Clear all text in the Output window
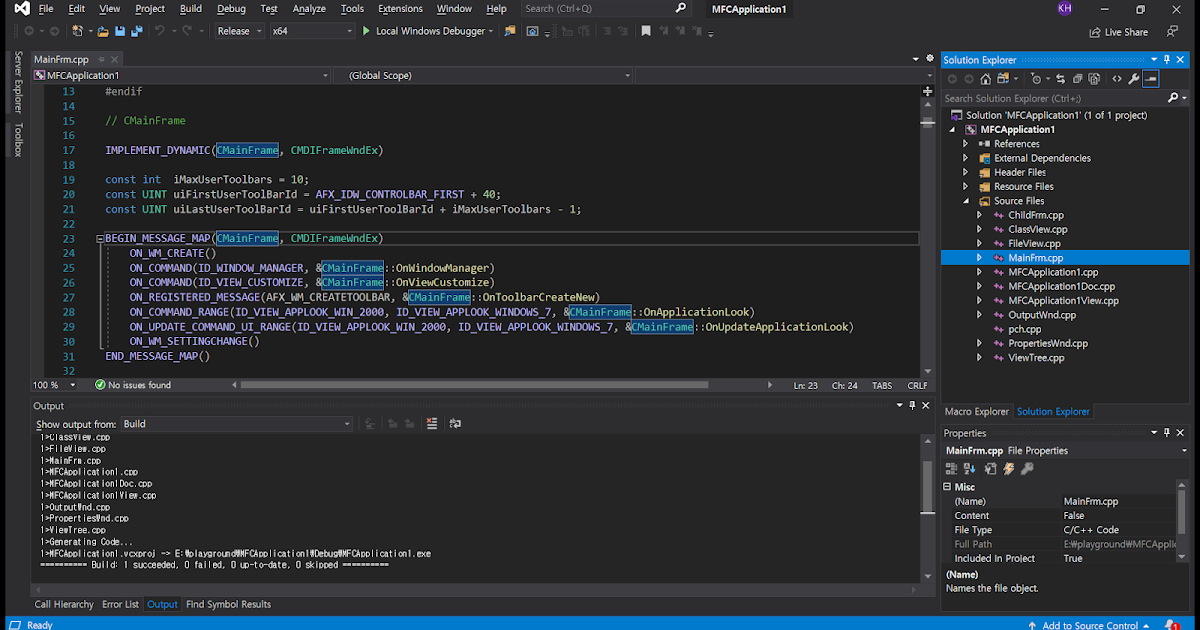1200x630 pixels. (x=432, y=423)
